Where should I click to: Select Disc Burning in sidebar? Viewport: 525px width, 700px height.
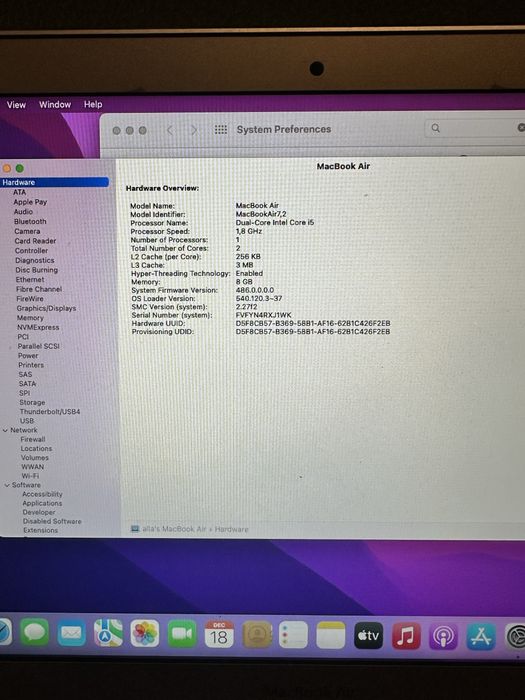(37, 270)
